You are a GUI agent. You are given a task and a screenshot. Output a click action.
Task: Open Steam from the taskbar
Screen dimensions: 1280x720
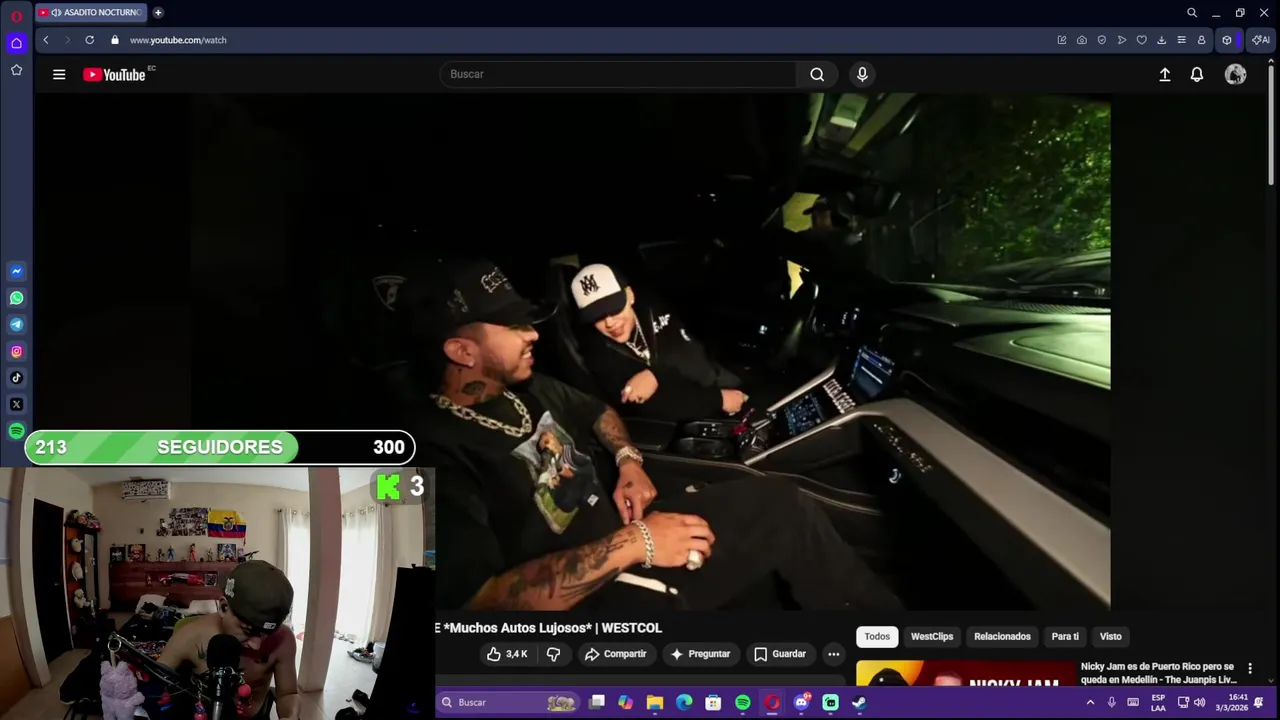[x=859, y=702]
